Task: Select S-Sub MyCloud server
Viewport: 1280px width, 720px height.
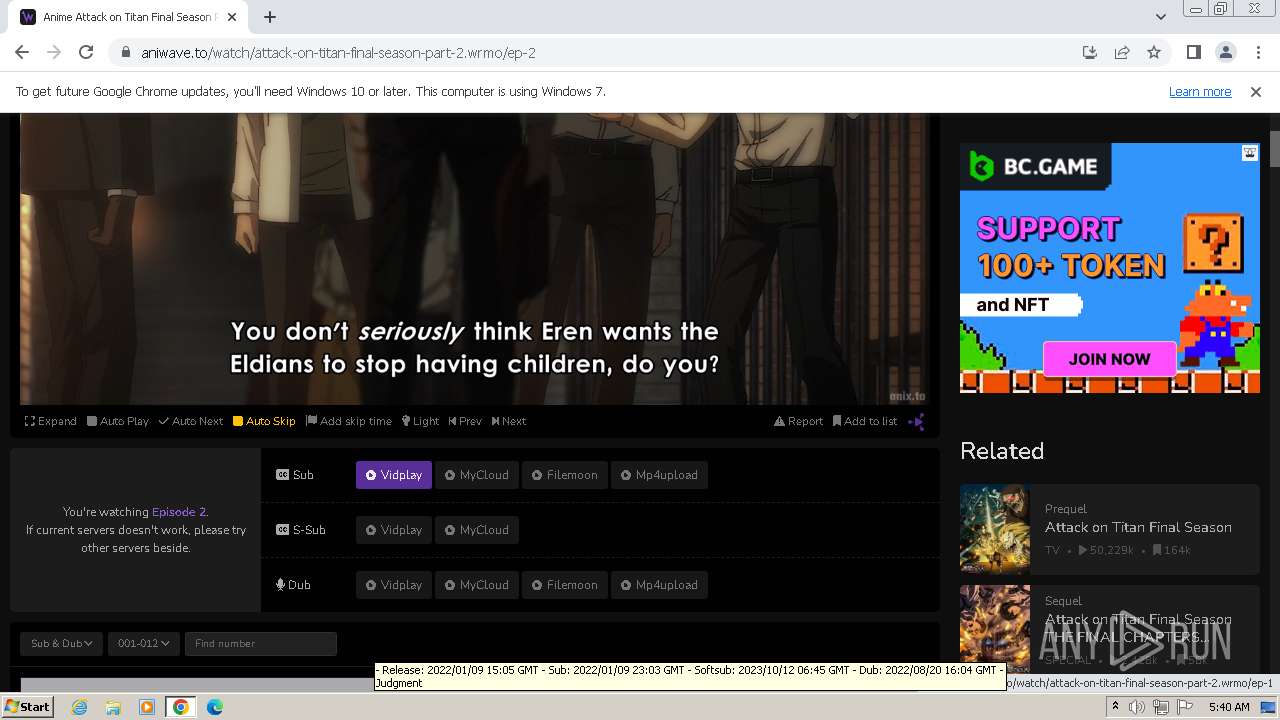Action: tap(477, 530)
